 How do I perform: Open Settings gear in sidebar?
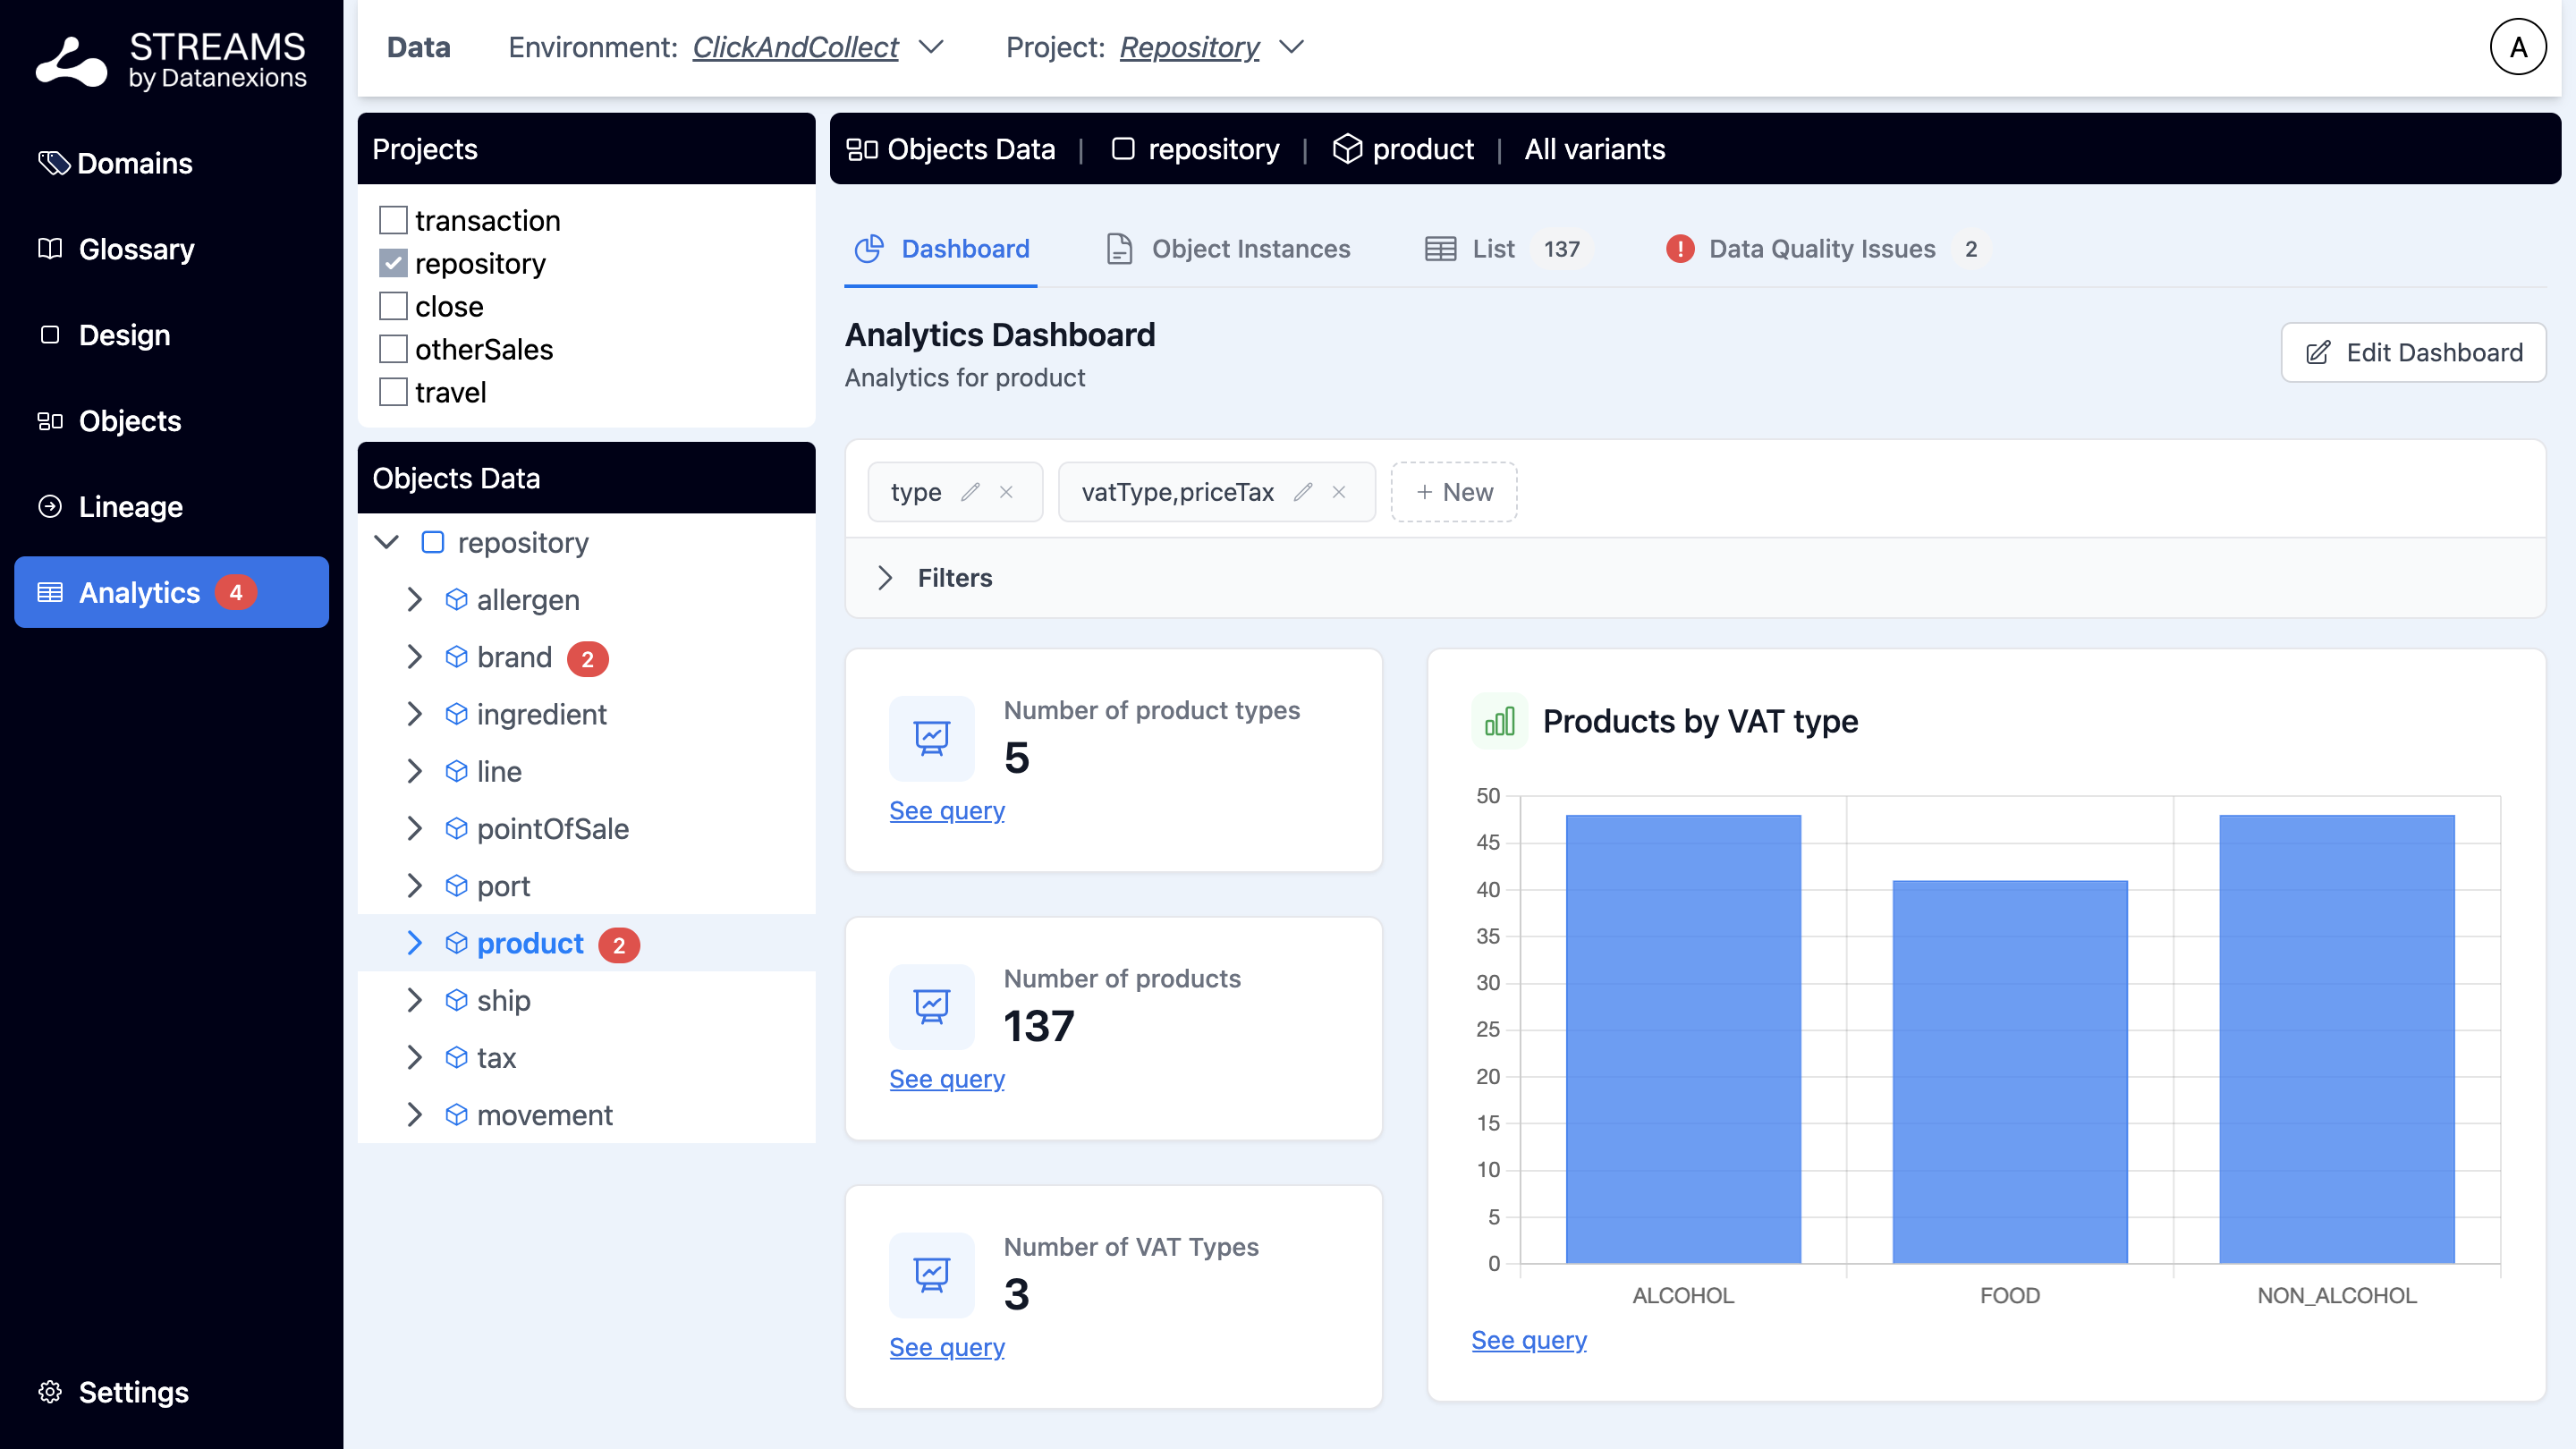[50, 1391]
